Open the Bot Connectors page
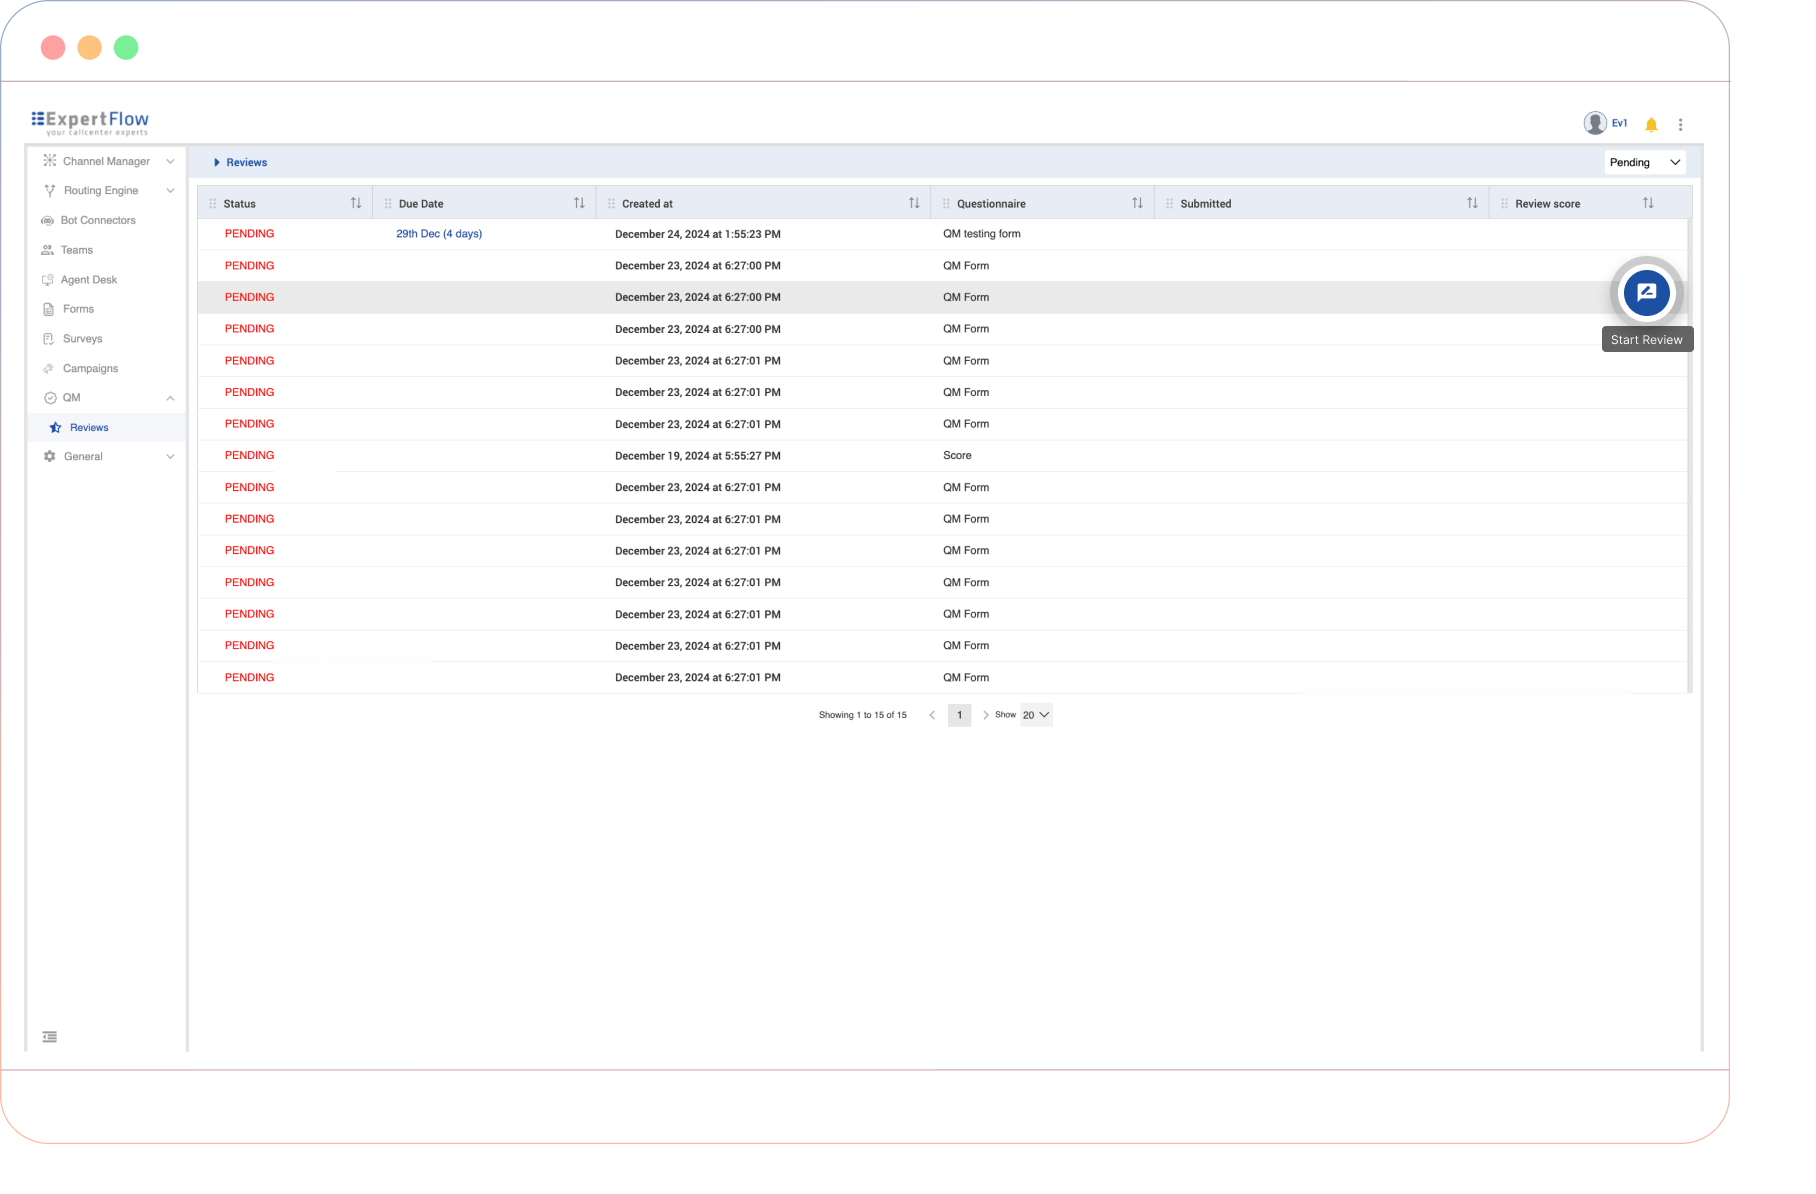1816x1194 pixels. click(x=98, y=221)
